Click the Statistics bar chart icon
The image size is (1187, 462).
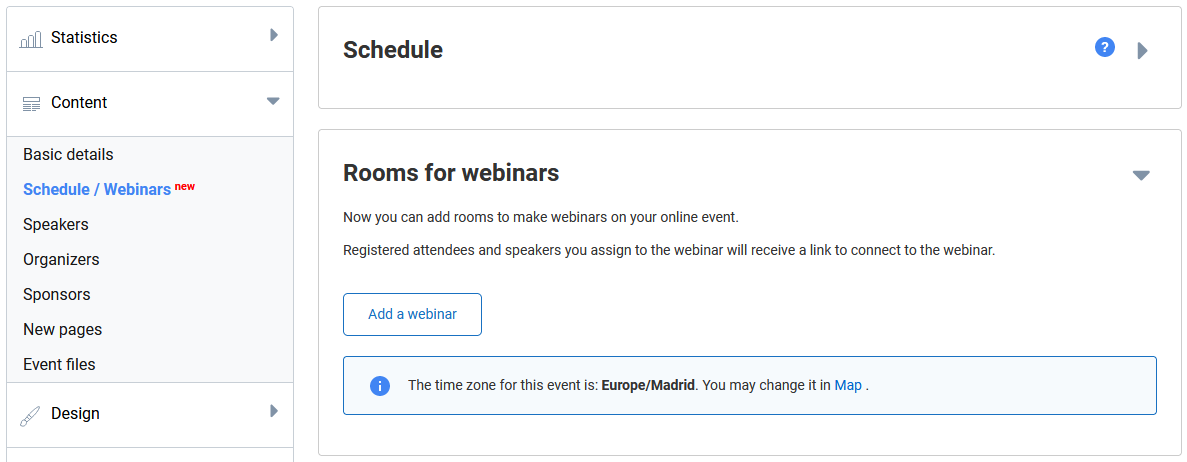31,39
